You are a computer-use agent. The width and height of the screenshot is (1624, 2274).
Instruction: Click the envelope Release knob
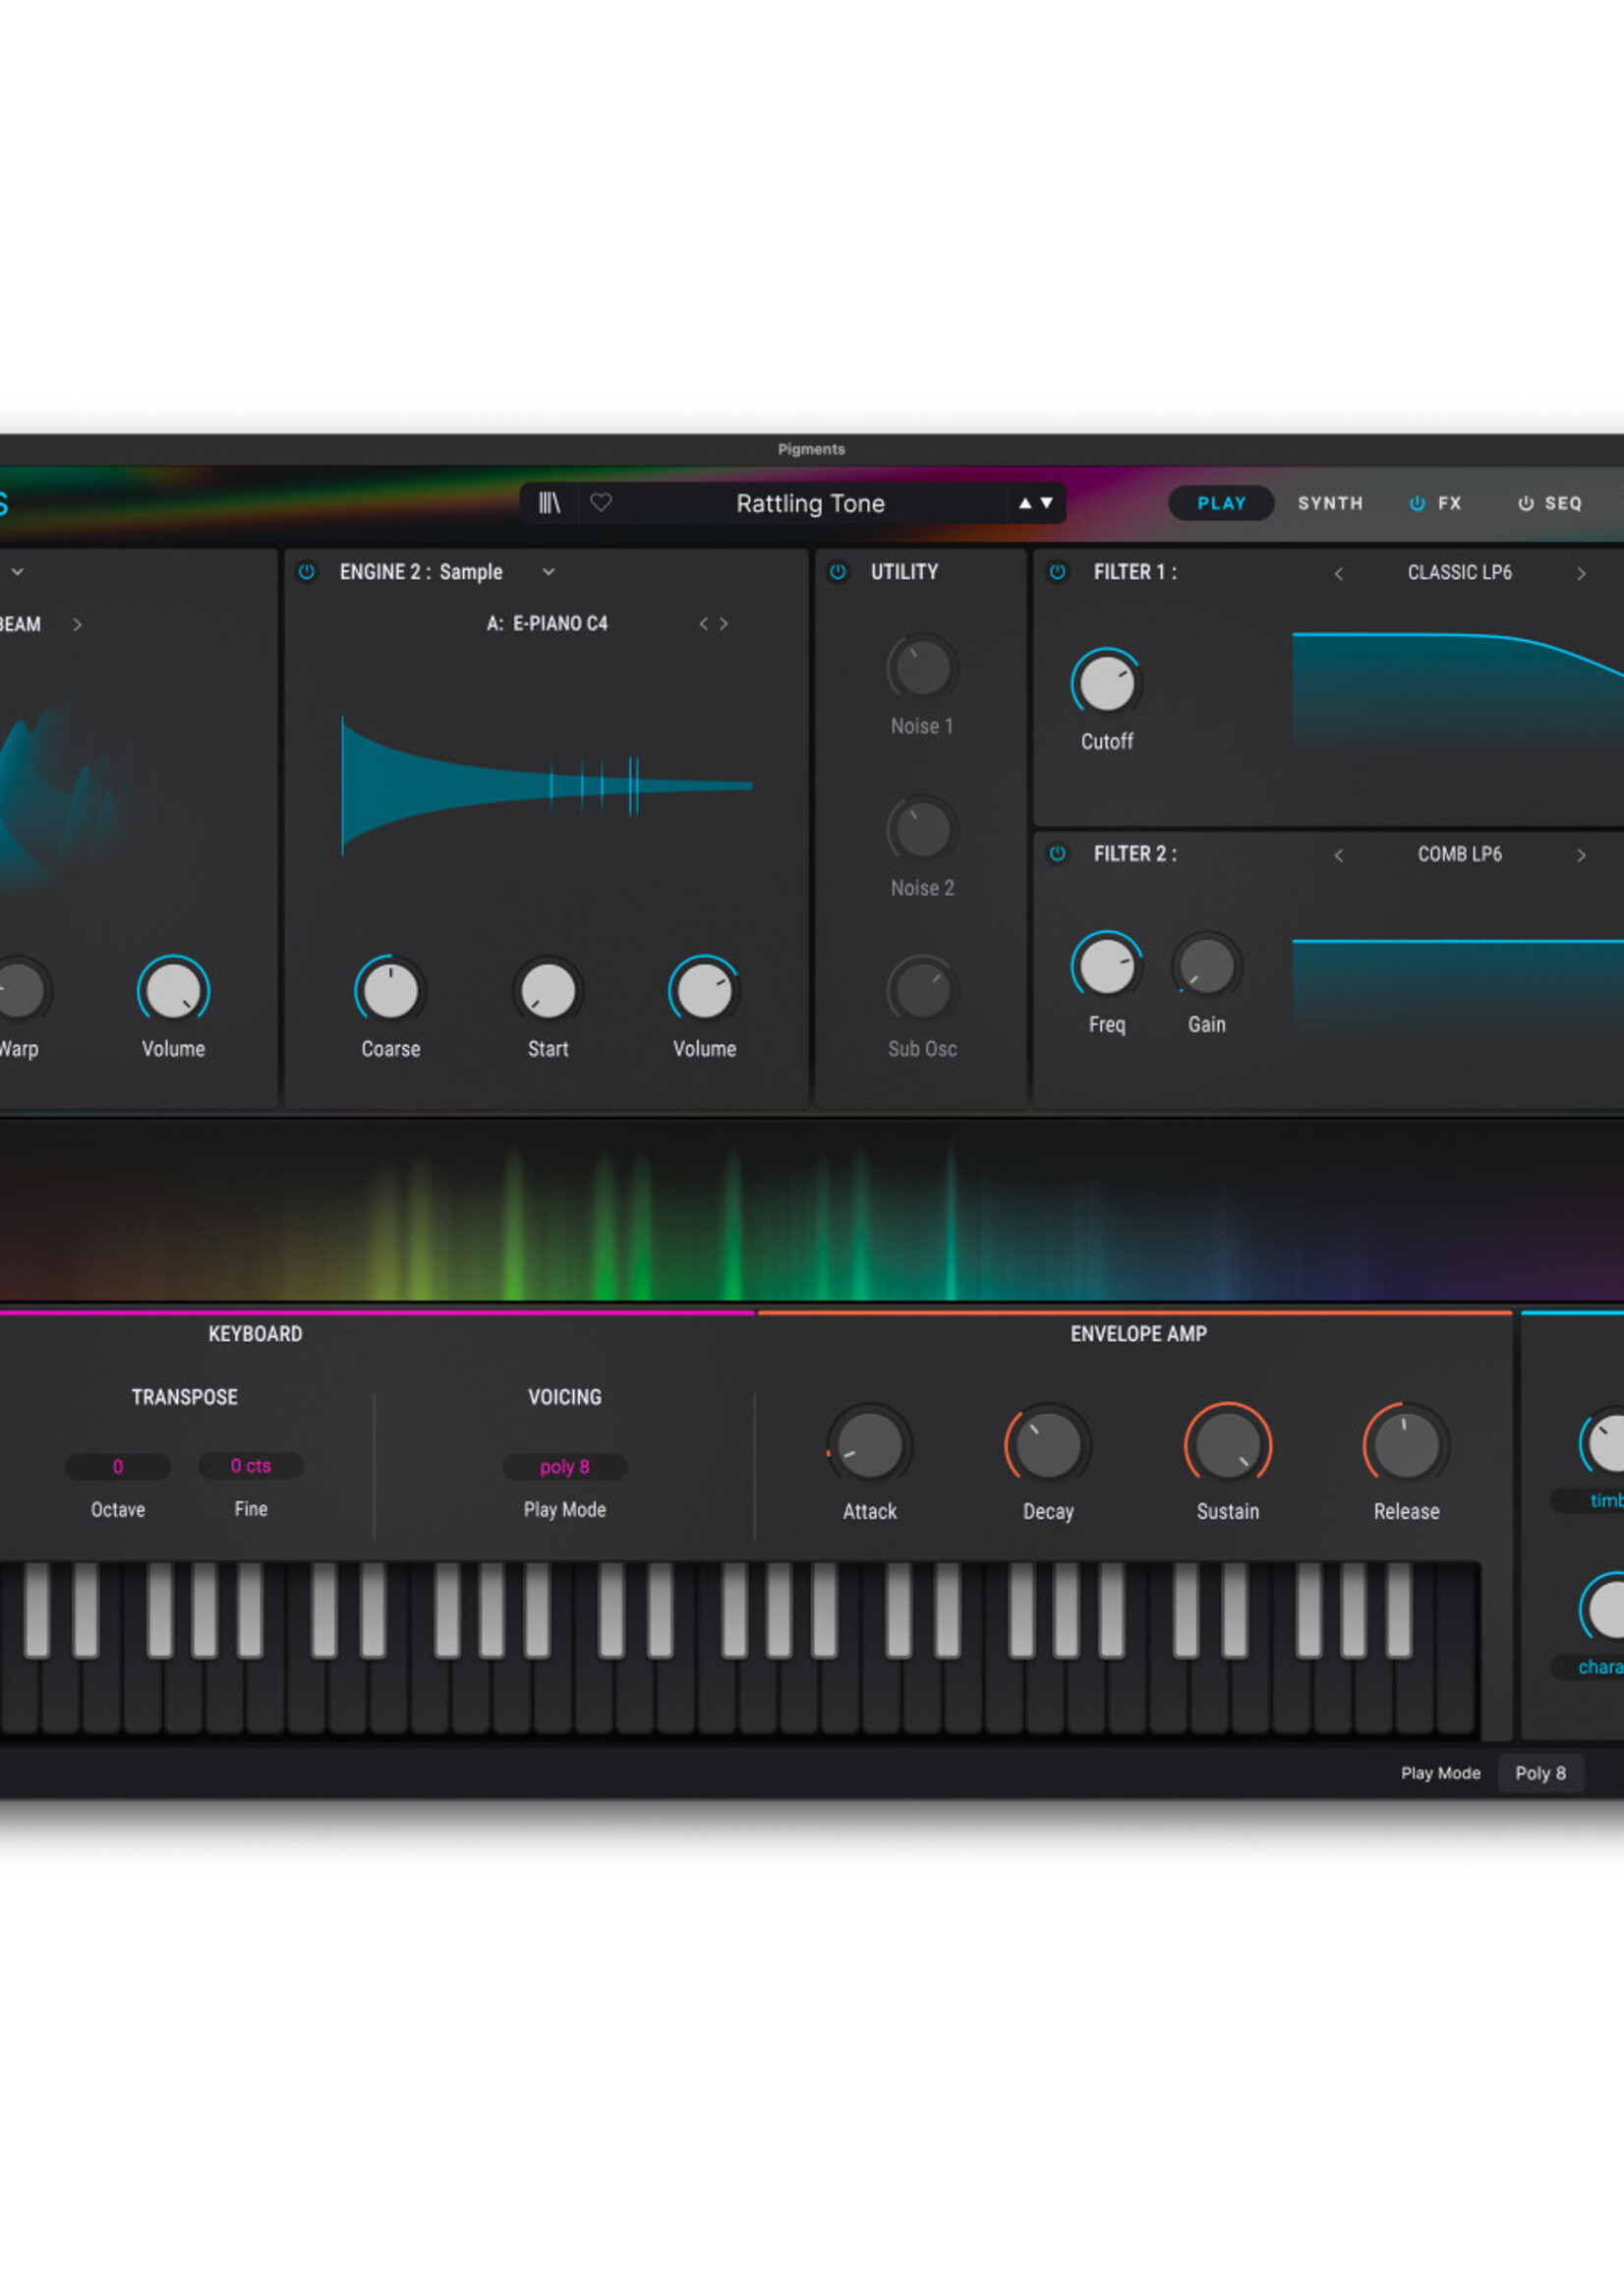1406,1445
